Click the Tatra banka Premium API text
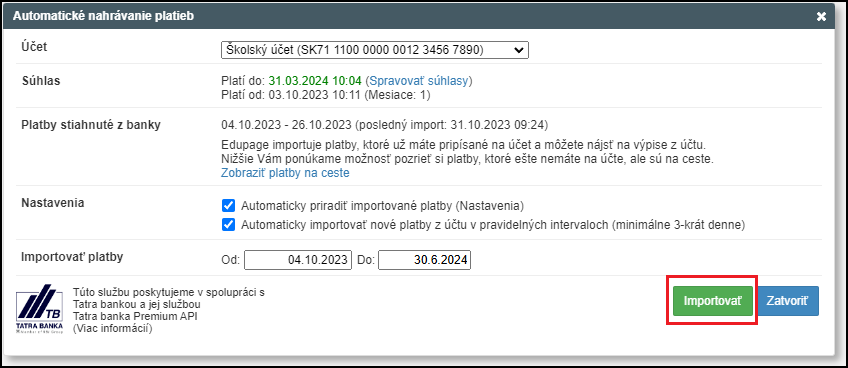 [135, 316]
